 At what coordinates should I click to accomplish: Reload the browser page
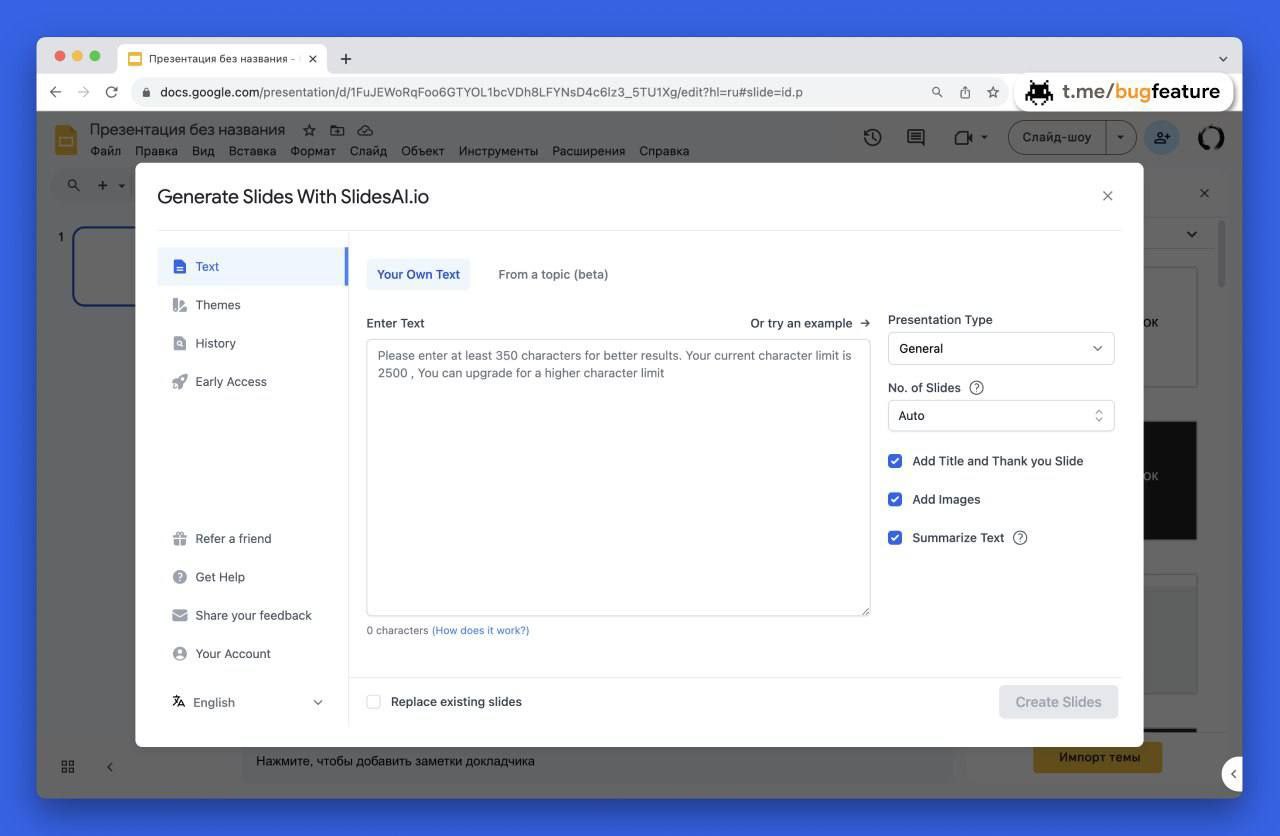[x=112, y=92]
